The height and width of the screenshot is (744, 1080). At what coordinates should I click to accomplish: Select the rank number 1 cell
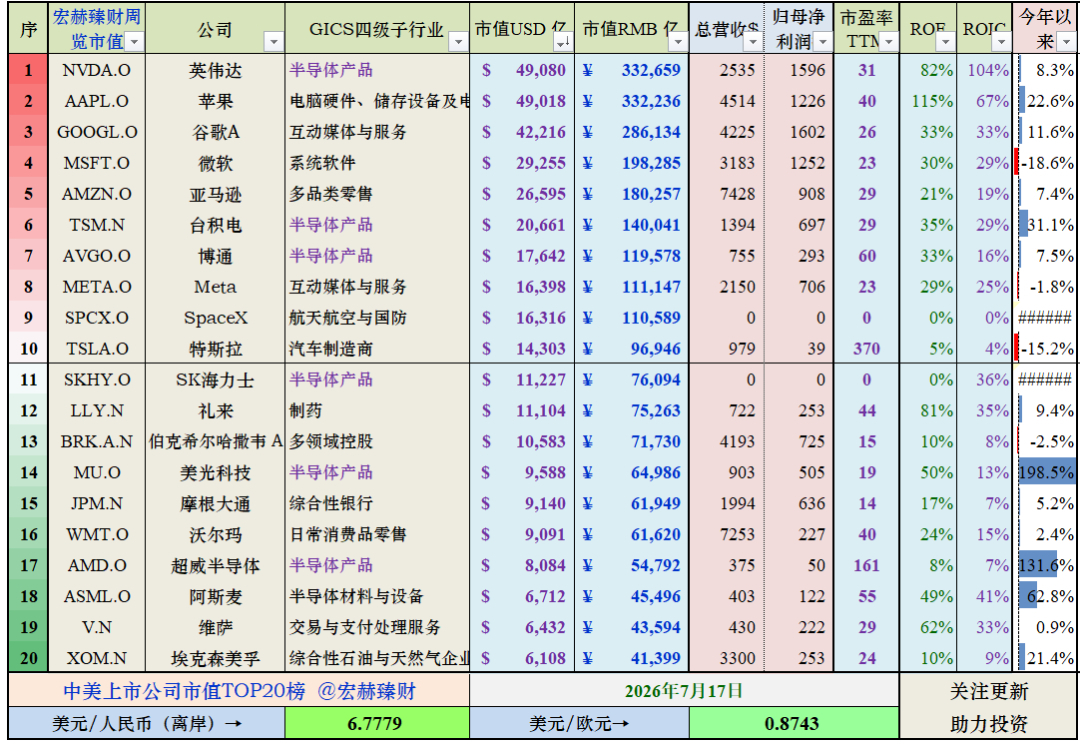click(x=28, y=70)
